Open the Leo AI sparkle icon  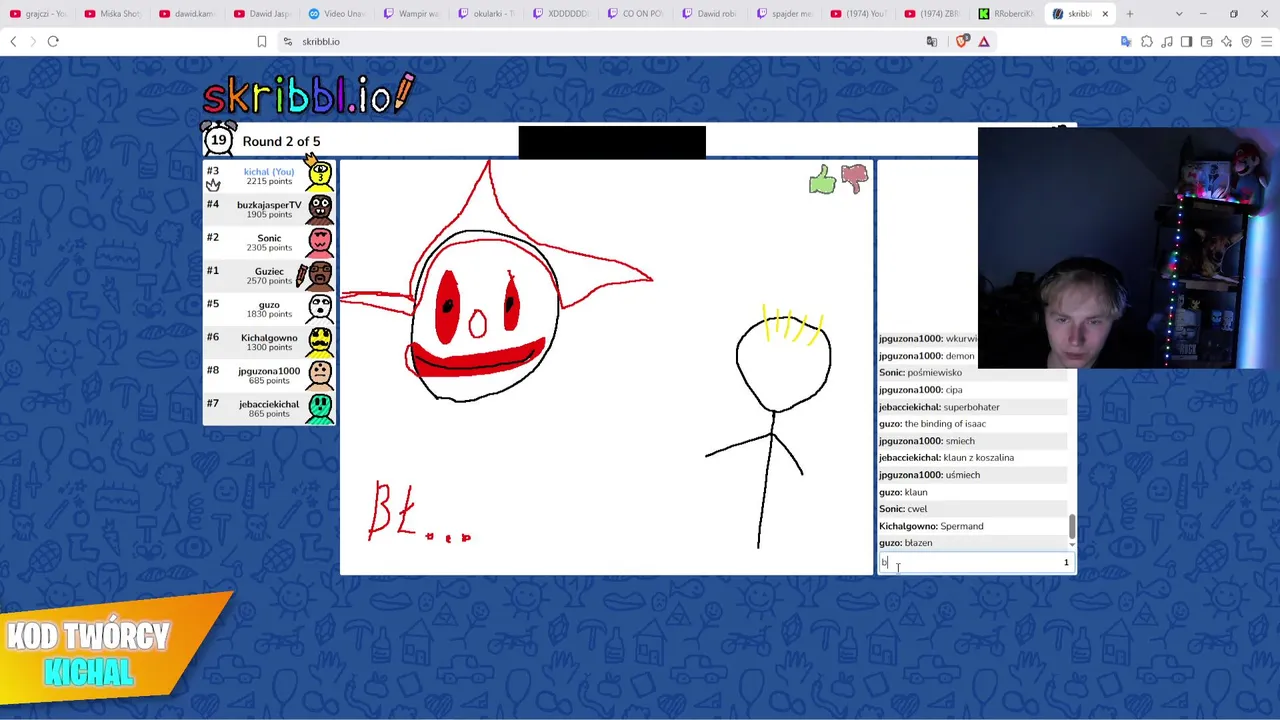click(x=1227, y=41)
